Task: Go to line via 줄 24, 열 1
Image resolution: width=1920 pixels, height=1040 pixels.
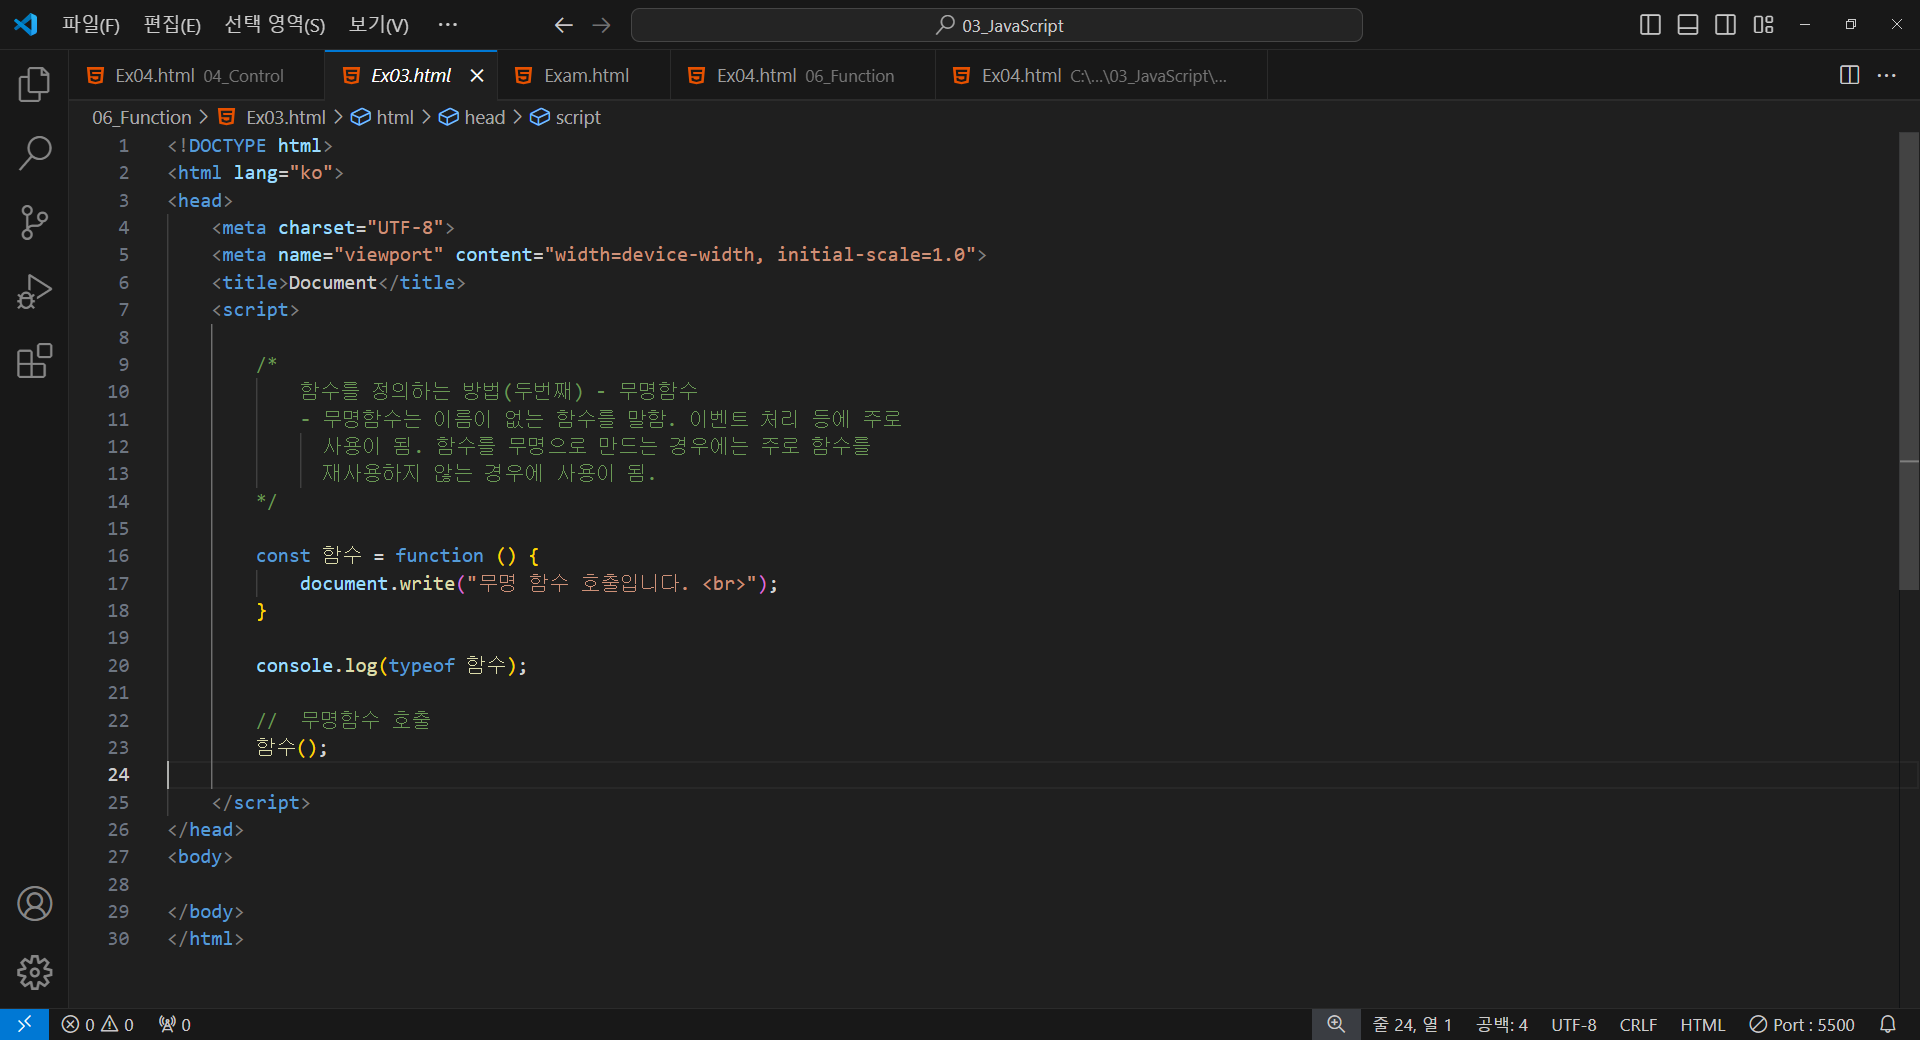Action: [1412, 1025]
